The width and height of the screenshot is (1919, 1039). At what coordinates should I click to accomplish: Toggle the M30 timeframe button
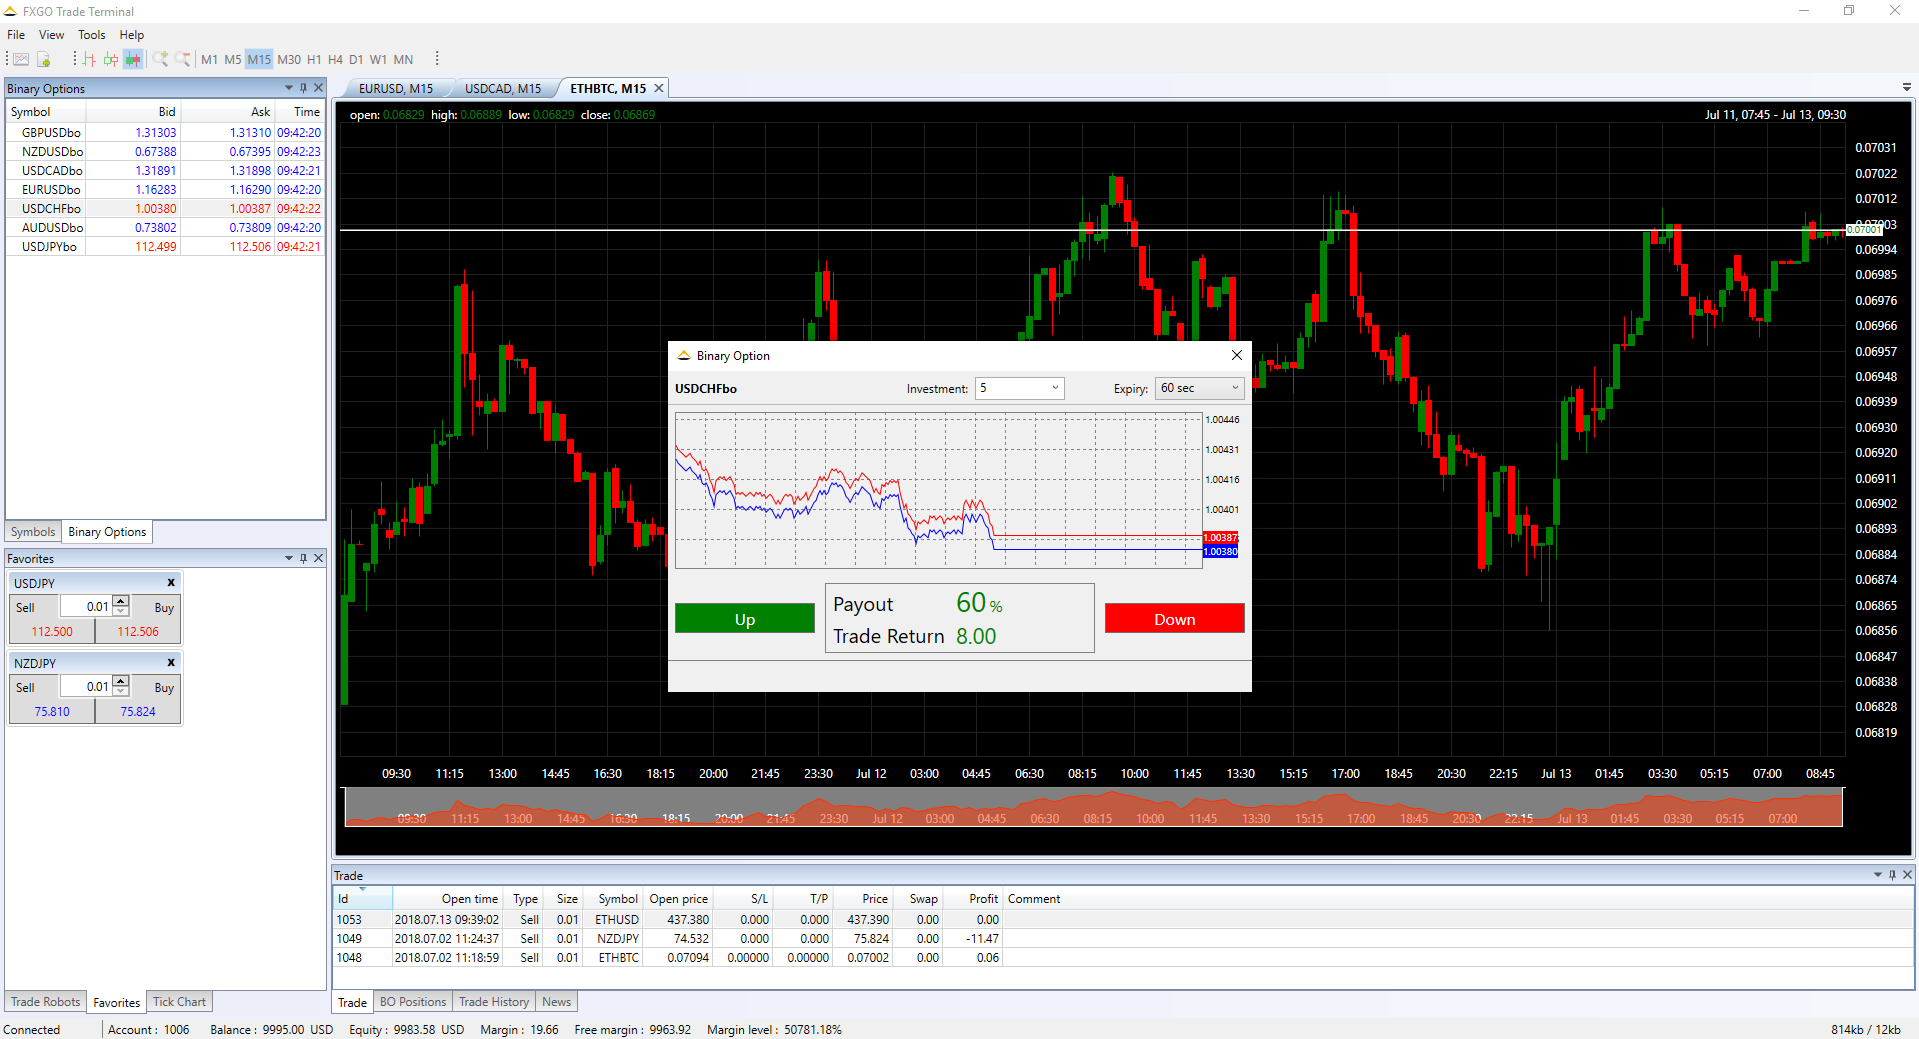[289, 60]
